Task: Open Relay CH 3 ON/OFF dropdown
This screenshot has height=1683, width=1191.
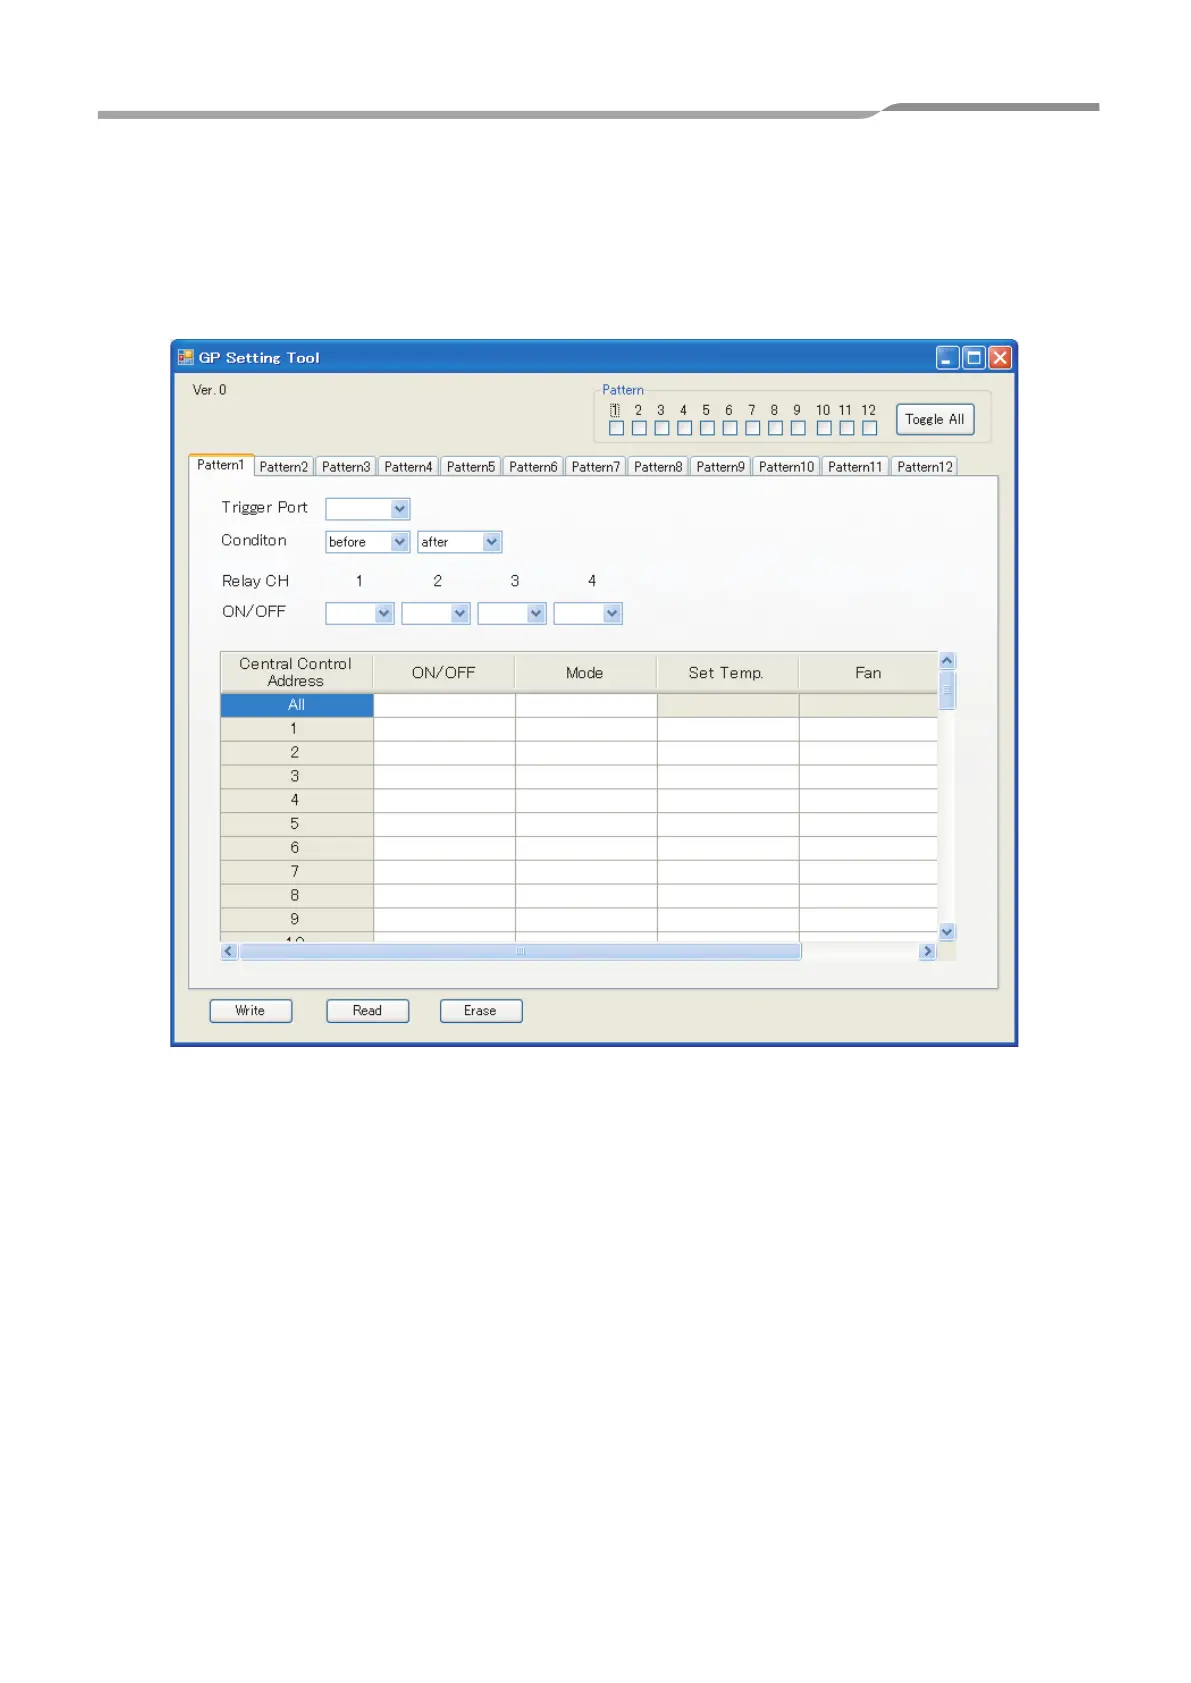Action: click(512, 613)
